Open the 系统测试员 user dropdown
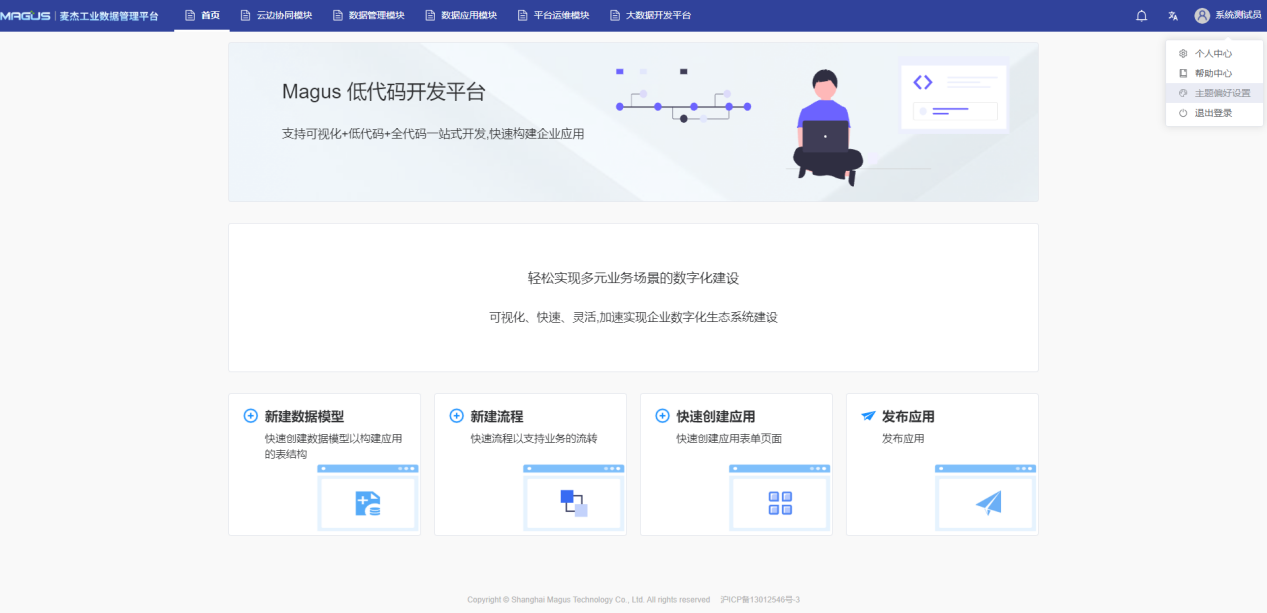 1237,16
